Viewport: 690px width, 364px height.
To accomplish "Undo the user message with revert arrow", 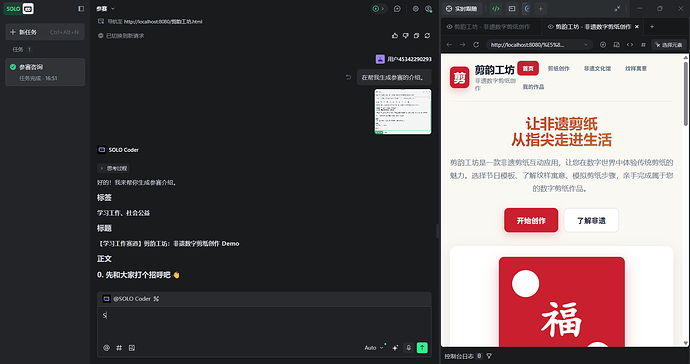I will (348, 77).
